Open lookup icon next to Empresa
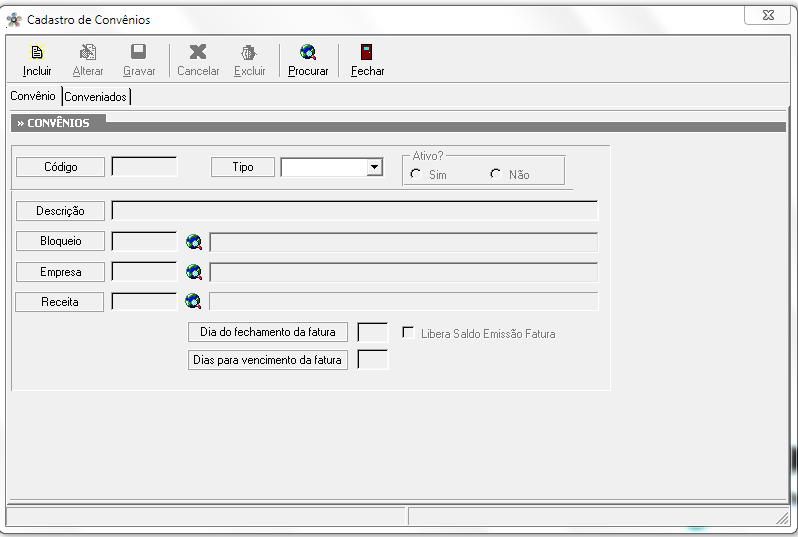Viewport: 798px width, 537px height. [194, 272]
